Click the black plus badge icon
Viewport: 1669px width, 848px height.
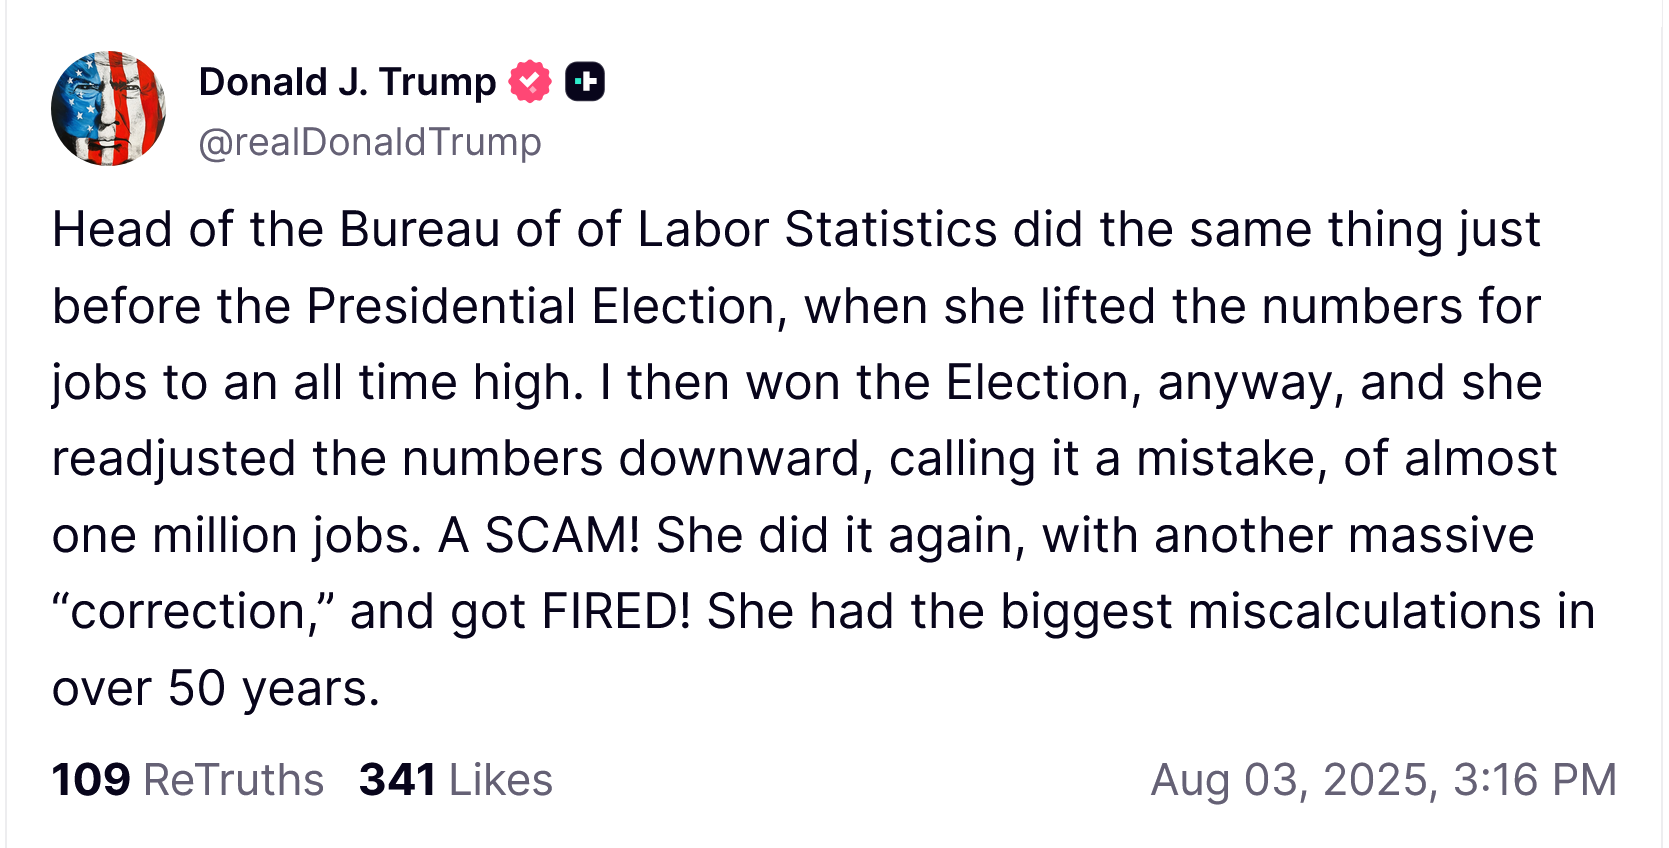coord(585,82)
